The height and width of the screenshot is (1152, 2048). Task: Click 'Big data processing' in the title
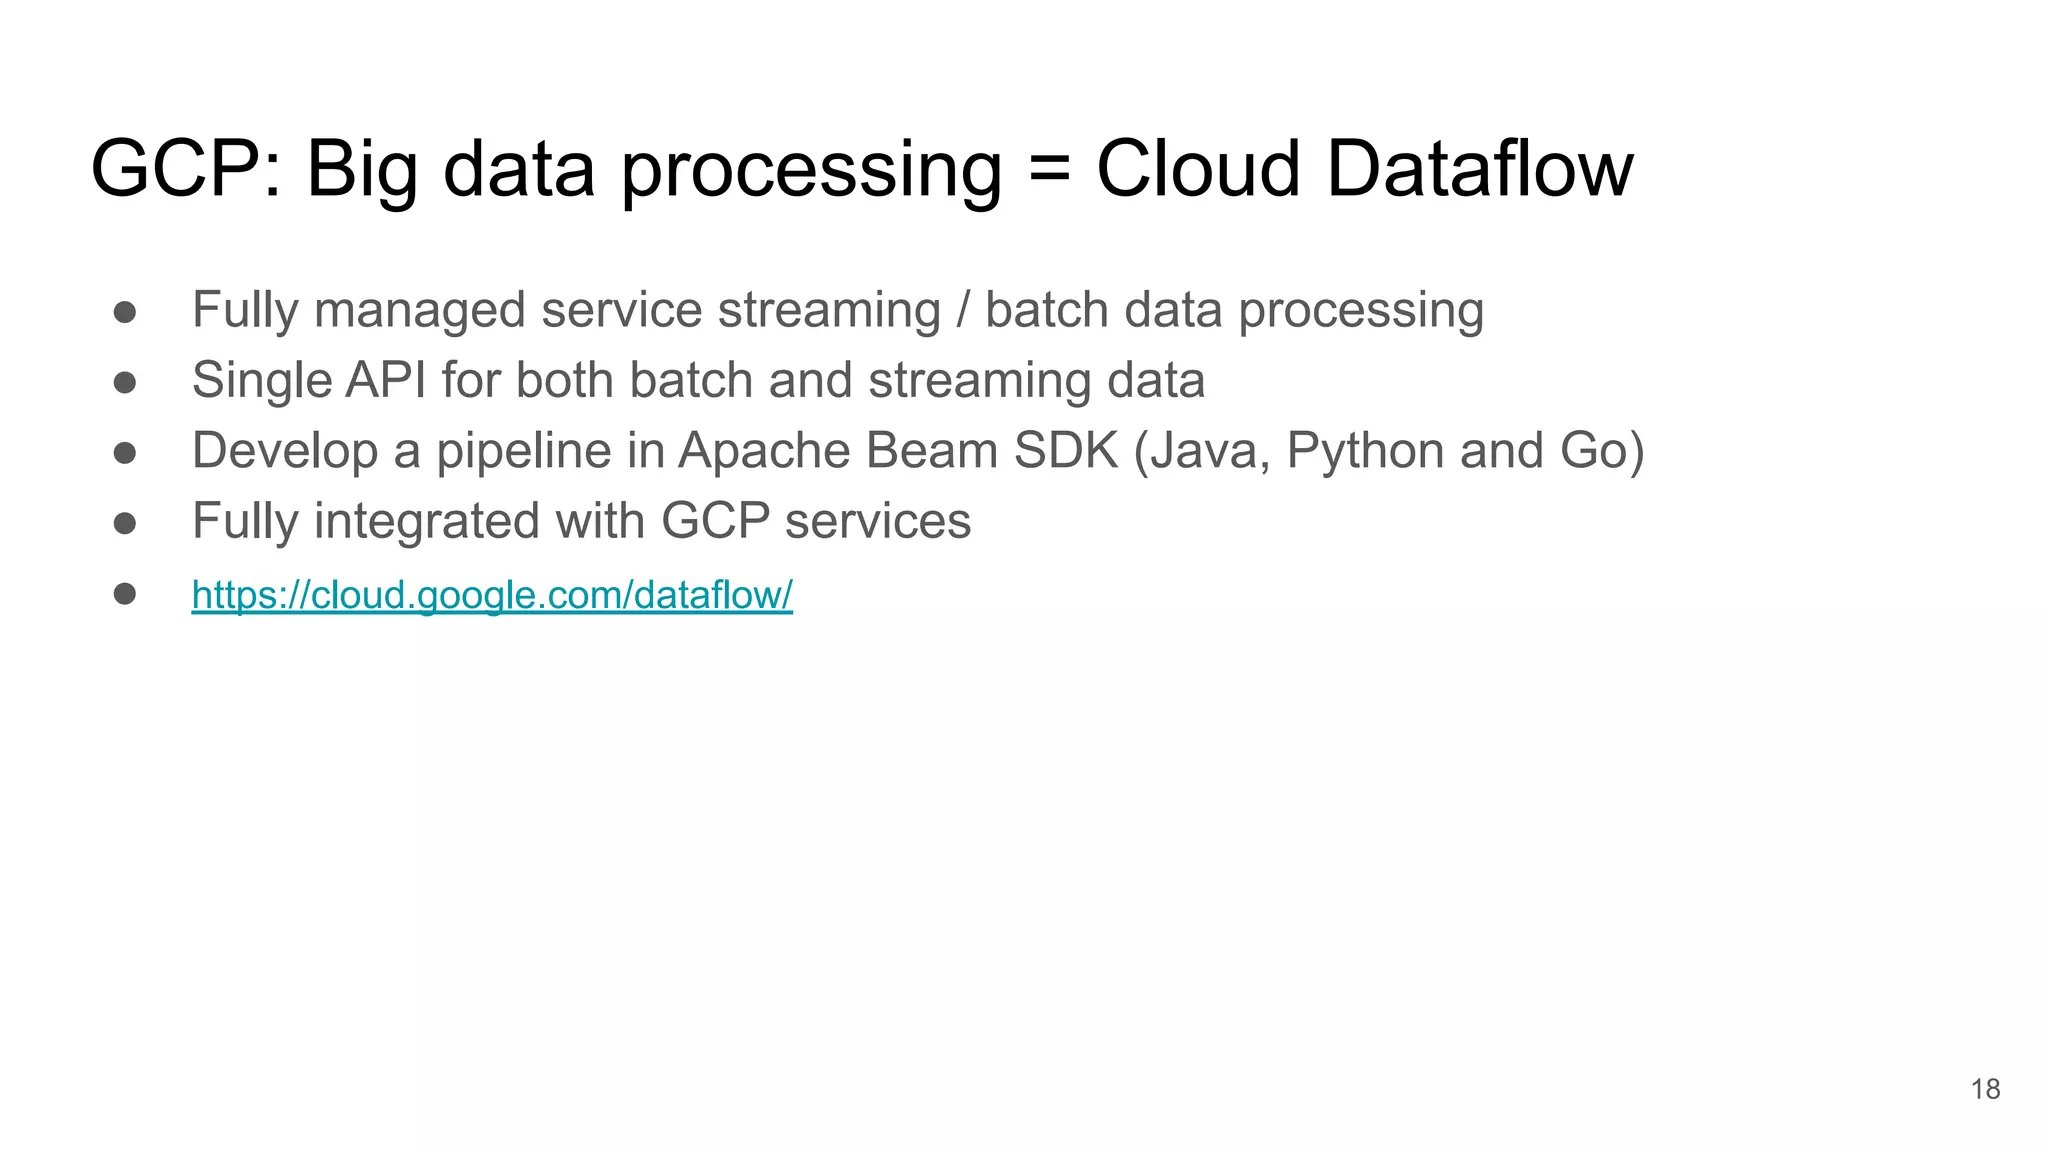653,169
